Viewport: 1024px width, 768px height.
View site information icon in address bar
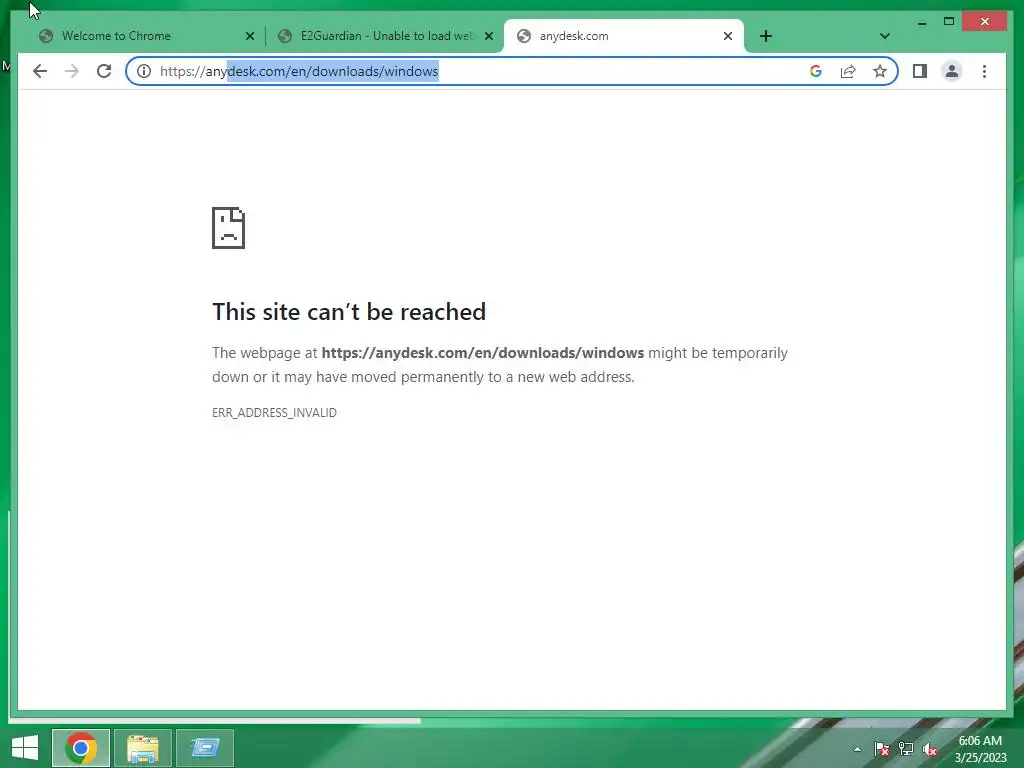click(x=144, y=71)
